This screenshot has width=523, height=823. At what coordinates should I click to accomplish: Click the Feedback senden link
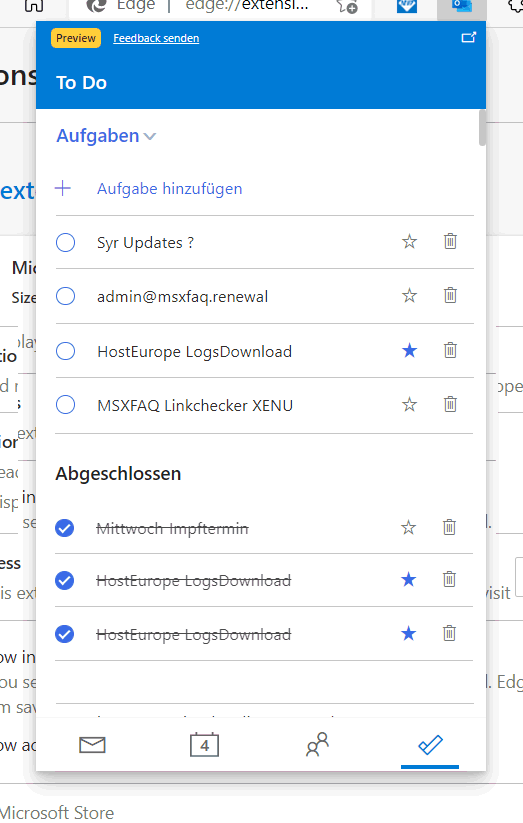pyautogui.click(x=156, y=38)
